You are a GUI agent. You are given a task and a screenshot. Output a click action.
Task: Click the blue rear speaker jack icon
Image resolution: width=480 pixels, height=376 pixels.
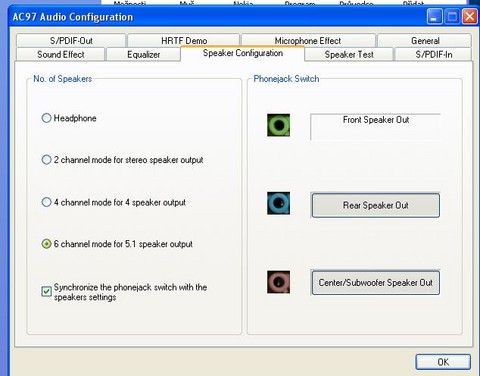(278, 203)
